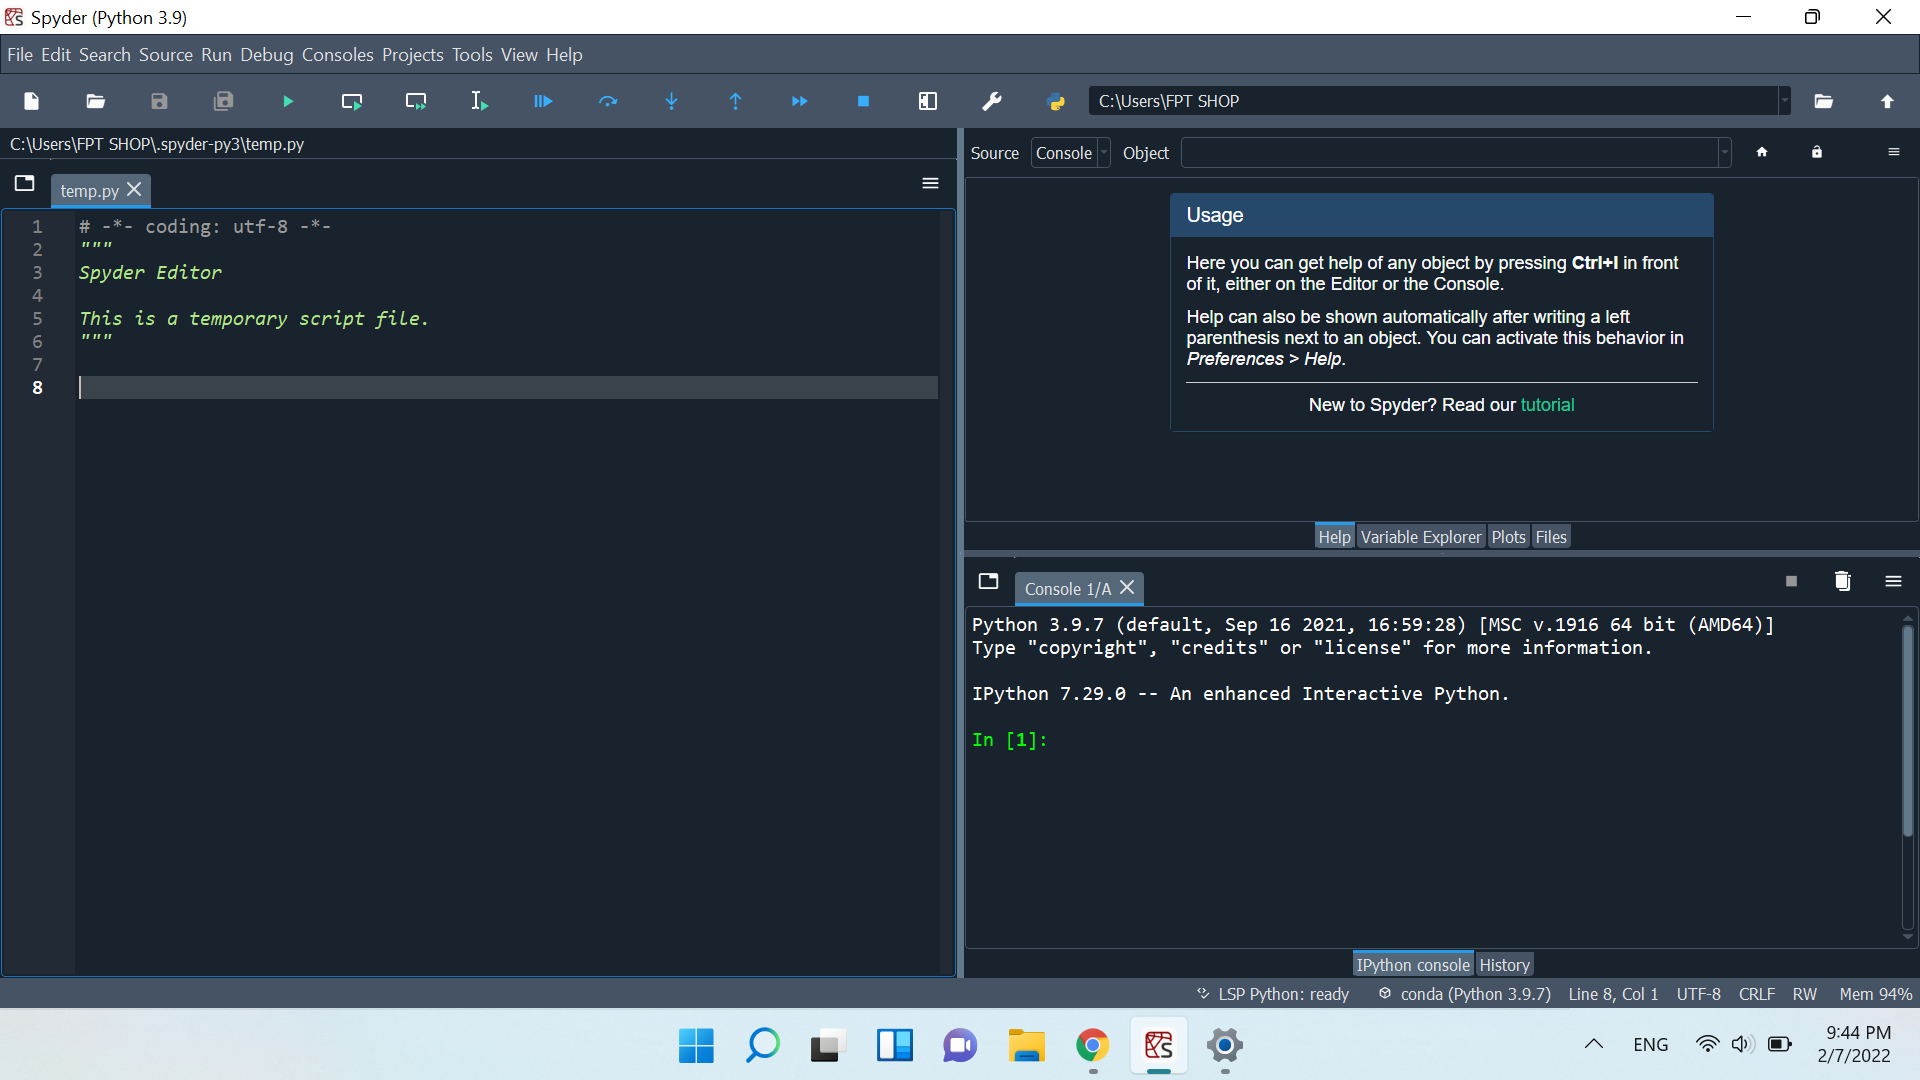Open Windows Start menu in taskbar
The height and width of the screenshot is (1080, 1920).
click(696, 1046)
